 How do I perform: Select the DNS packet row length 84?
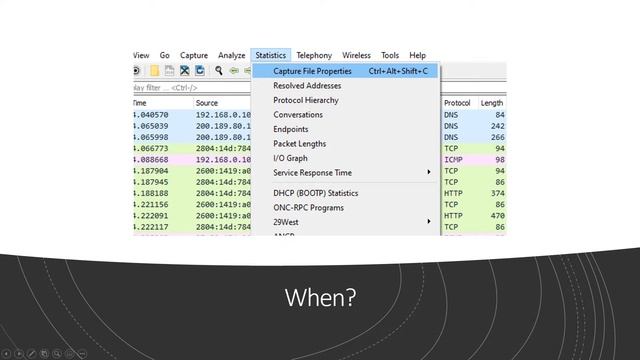tap(320, 115)
